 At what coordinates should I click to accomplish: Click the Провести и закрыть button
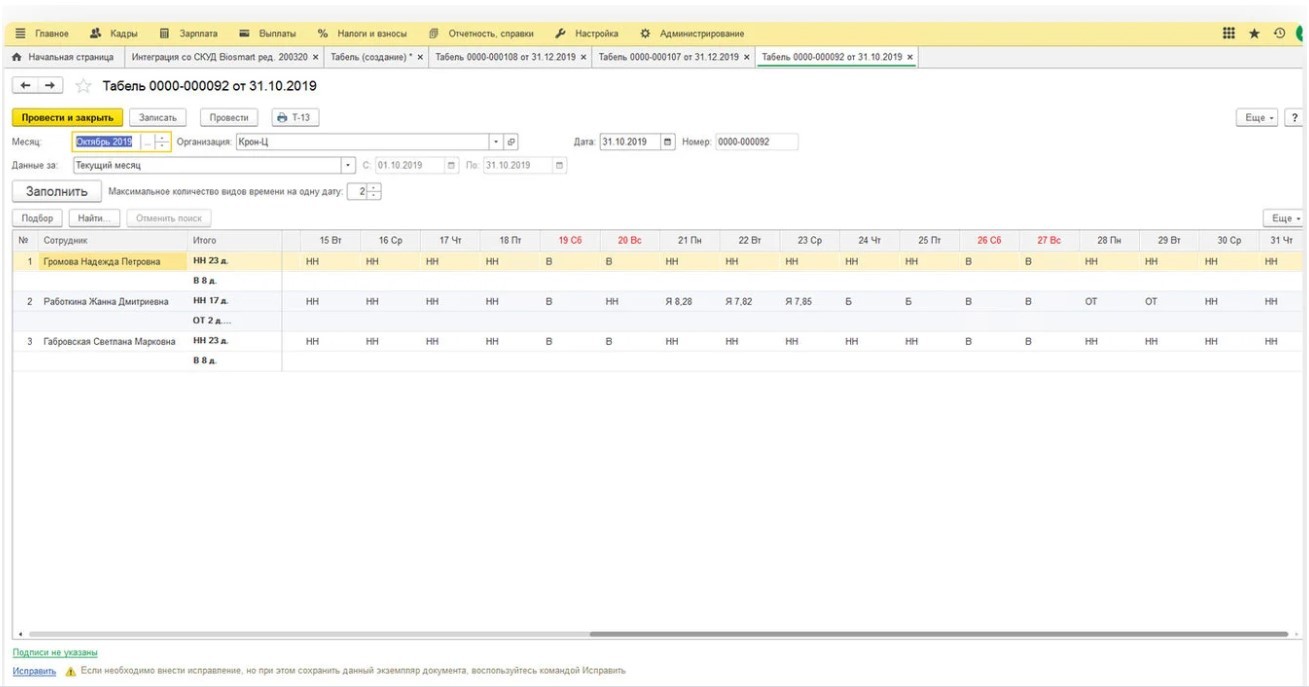pyautogui.click(x=67, y=118)
